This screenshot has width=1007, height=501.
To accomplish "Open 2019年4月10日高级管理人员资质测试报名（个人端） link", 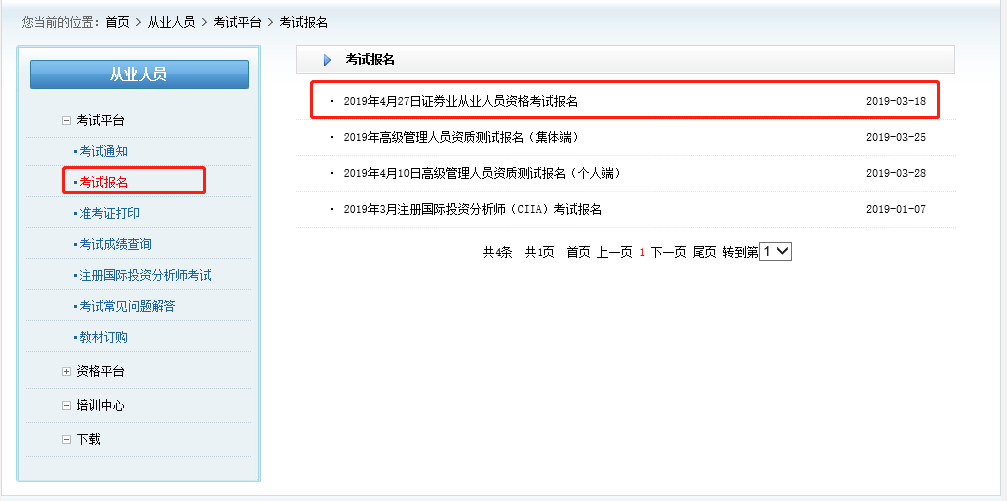I will tap(482, 173).
